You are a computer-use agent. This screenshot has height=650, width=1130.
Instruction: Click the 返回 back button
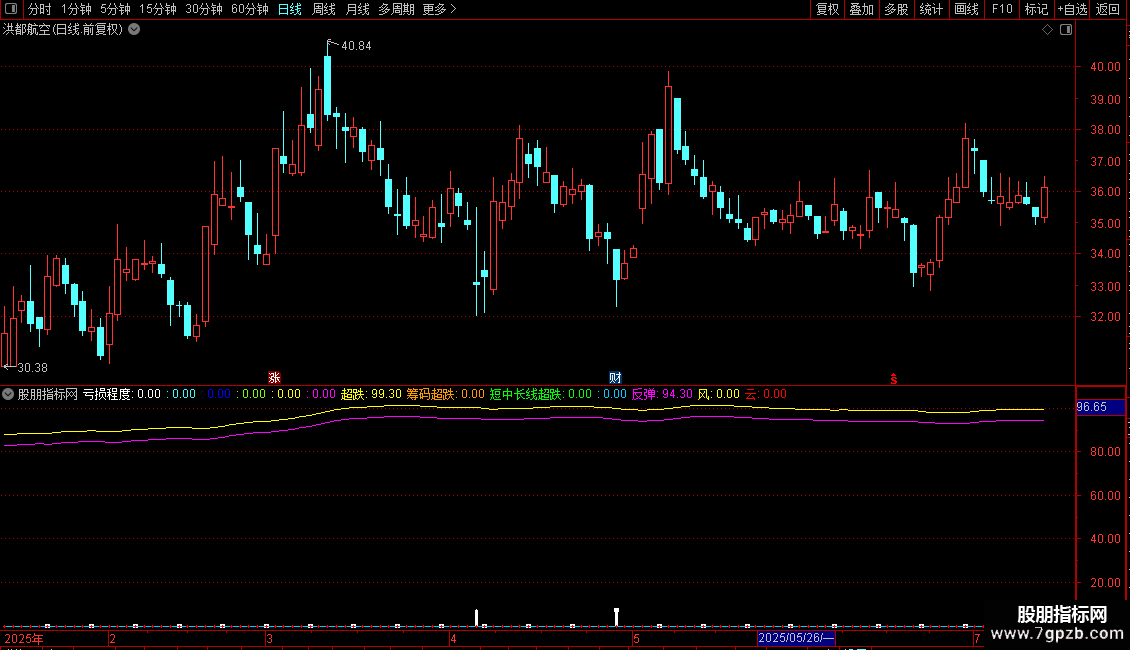(1108, 9)
